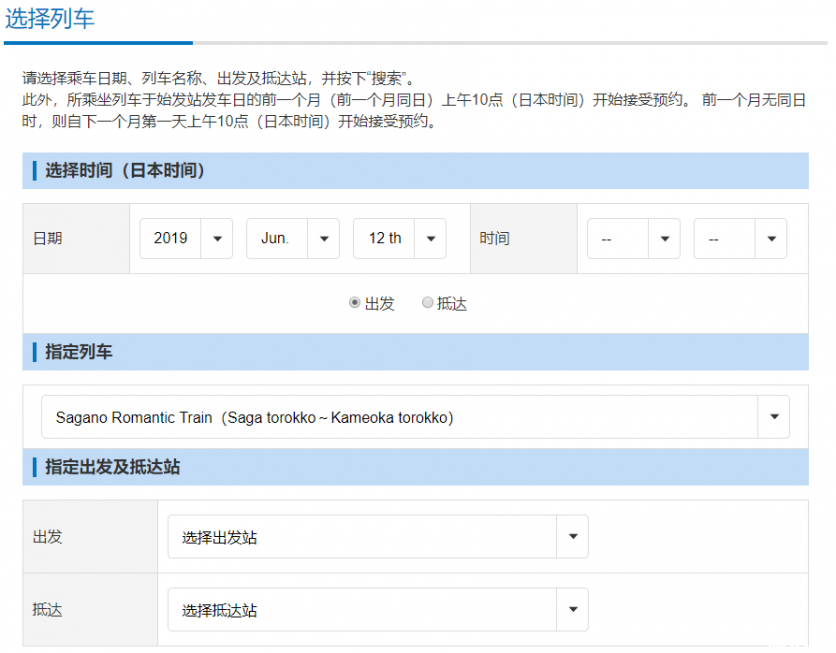836x653 pixels.
Task: Click the 抵达 row label in station table
Action: (90, 609)
